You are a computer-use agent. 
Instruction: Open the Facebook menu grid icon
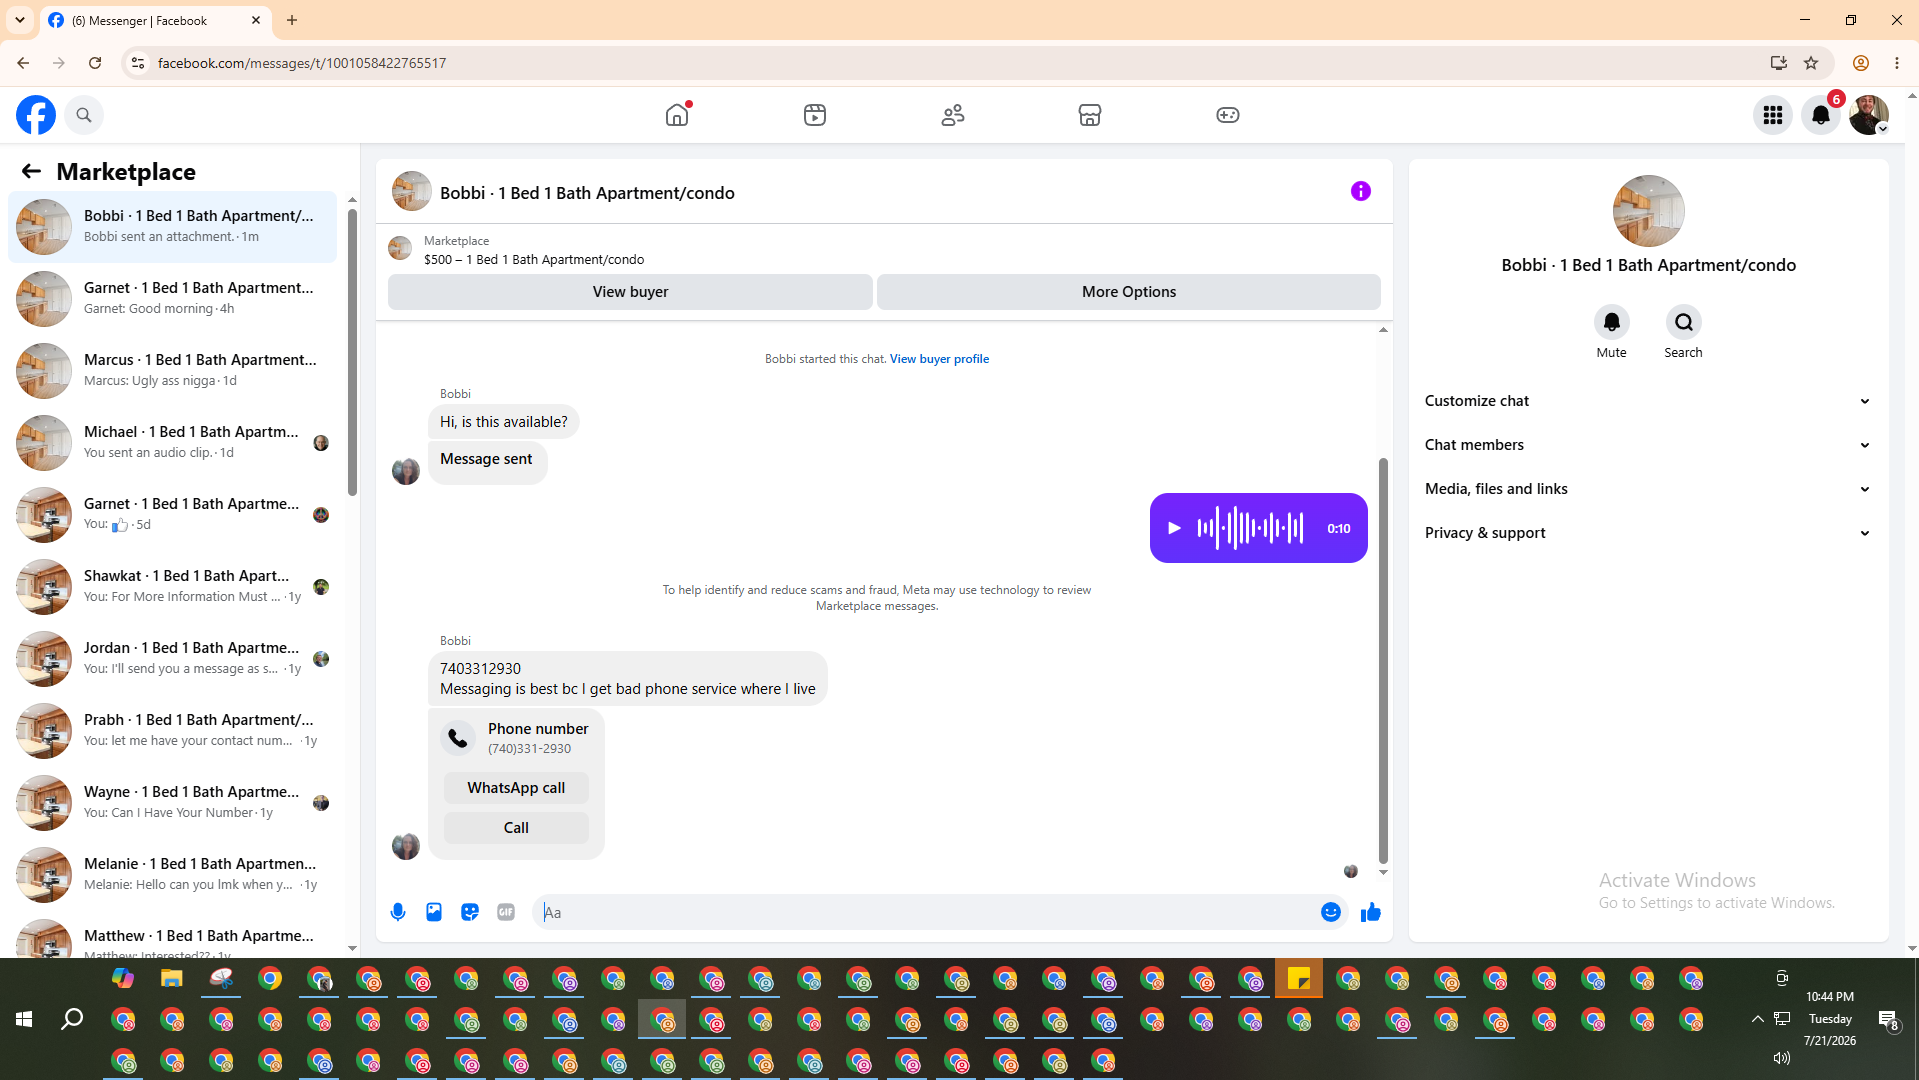1773,115
